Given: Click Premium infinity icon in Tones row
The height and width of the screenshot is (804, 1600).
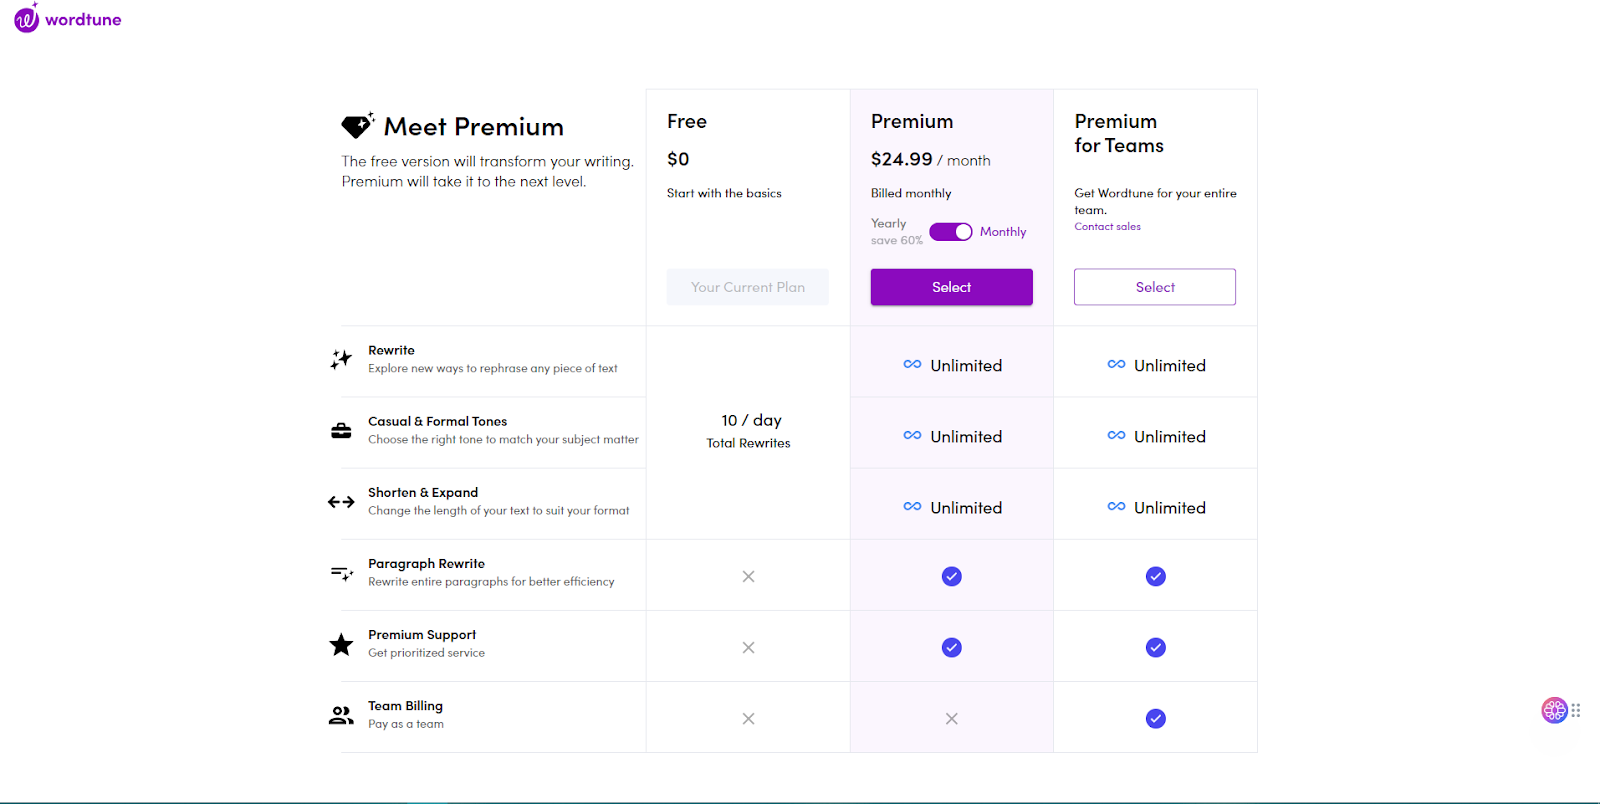Looking at the screenshot, I should (x=912, y=435).
